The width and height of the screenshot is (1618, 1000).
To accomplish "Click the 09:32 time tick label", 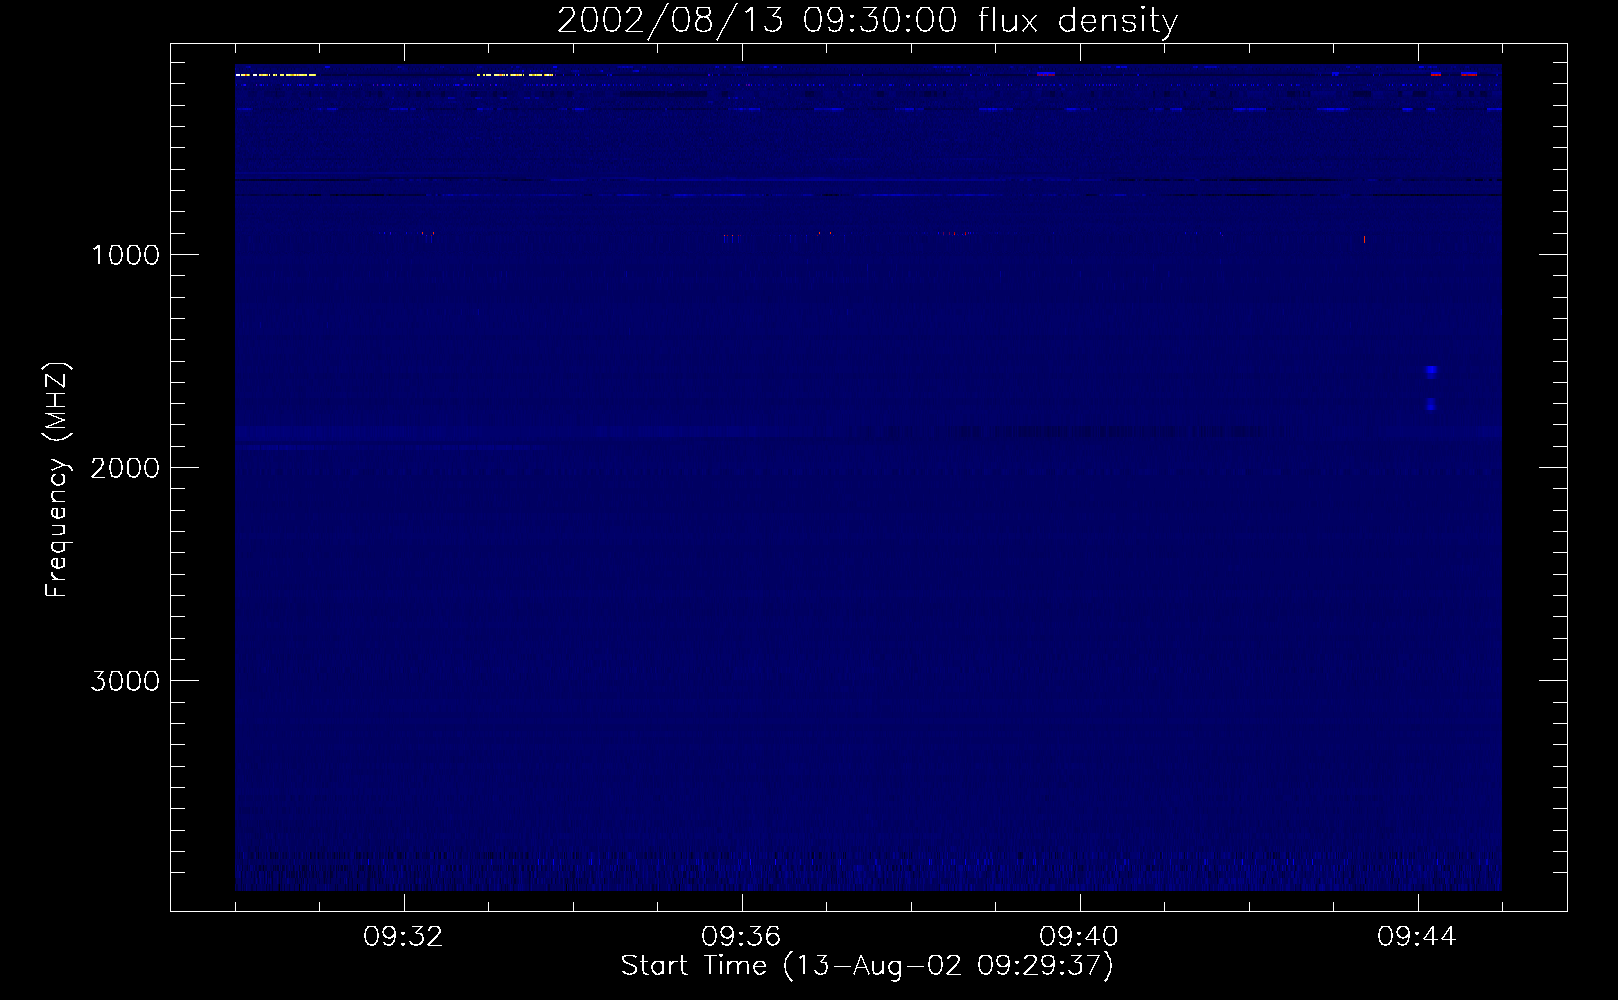I will (403, 937).
